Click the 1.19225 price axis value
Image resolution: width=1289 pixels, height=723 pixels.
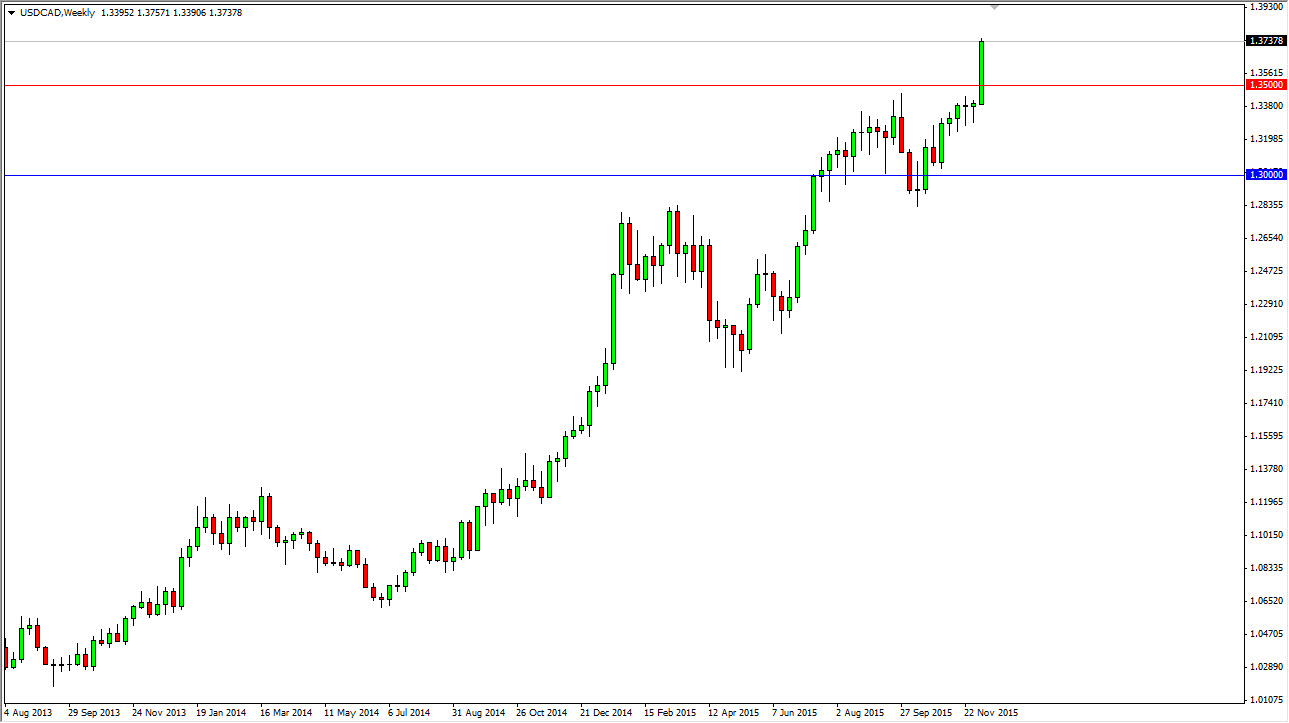tap(1266, 370)
